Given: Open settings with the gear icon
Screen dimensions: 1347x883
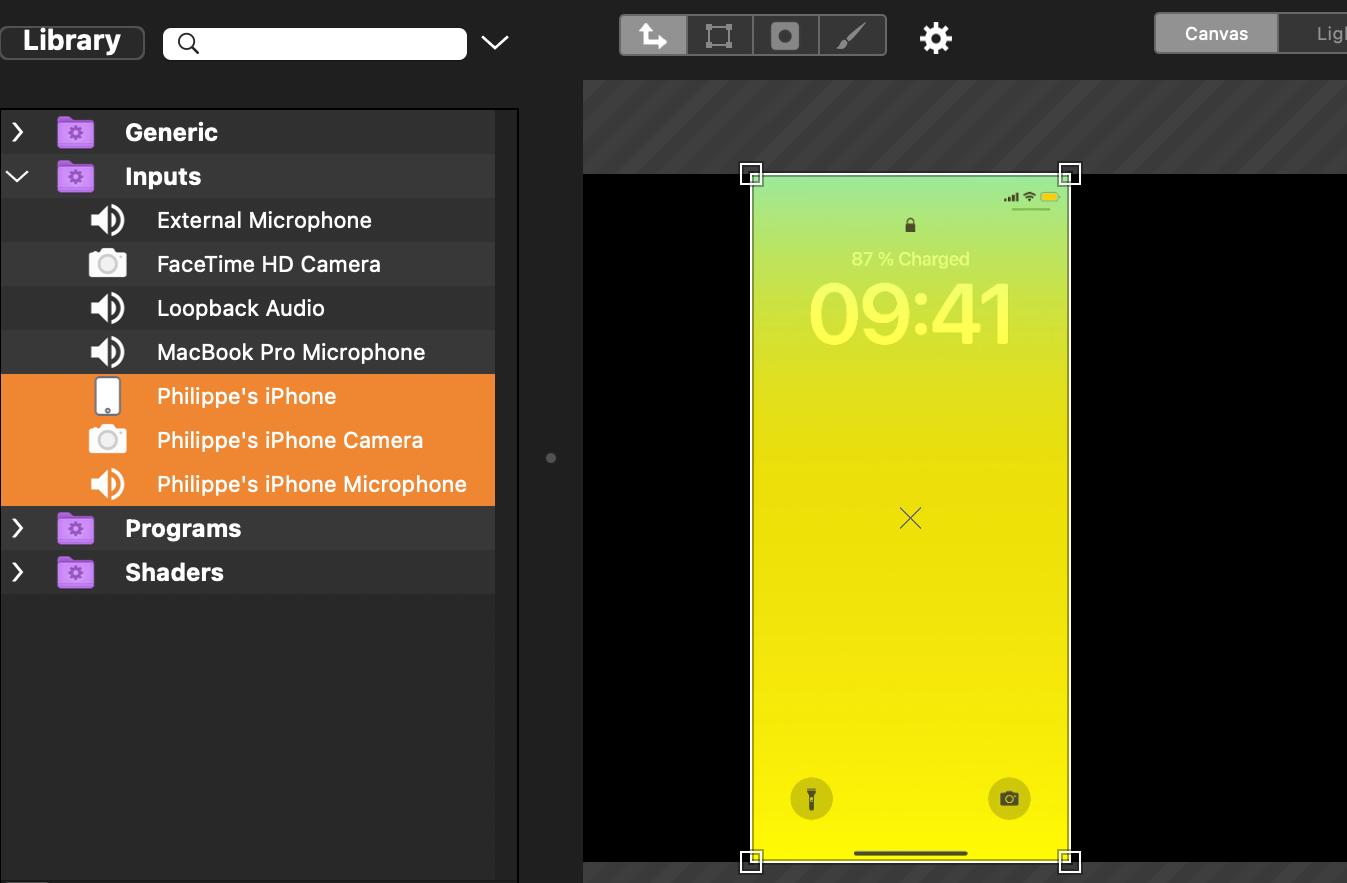Looking at the screenshot, I should point(935,38).
